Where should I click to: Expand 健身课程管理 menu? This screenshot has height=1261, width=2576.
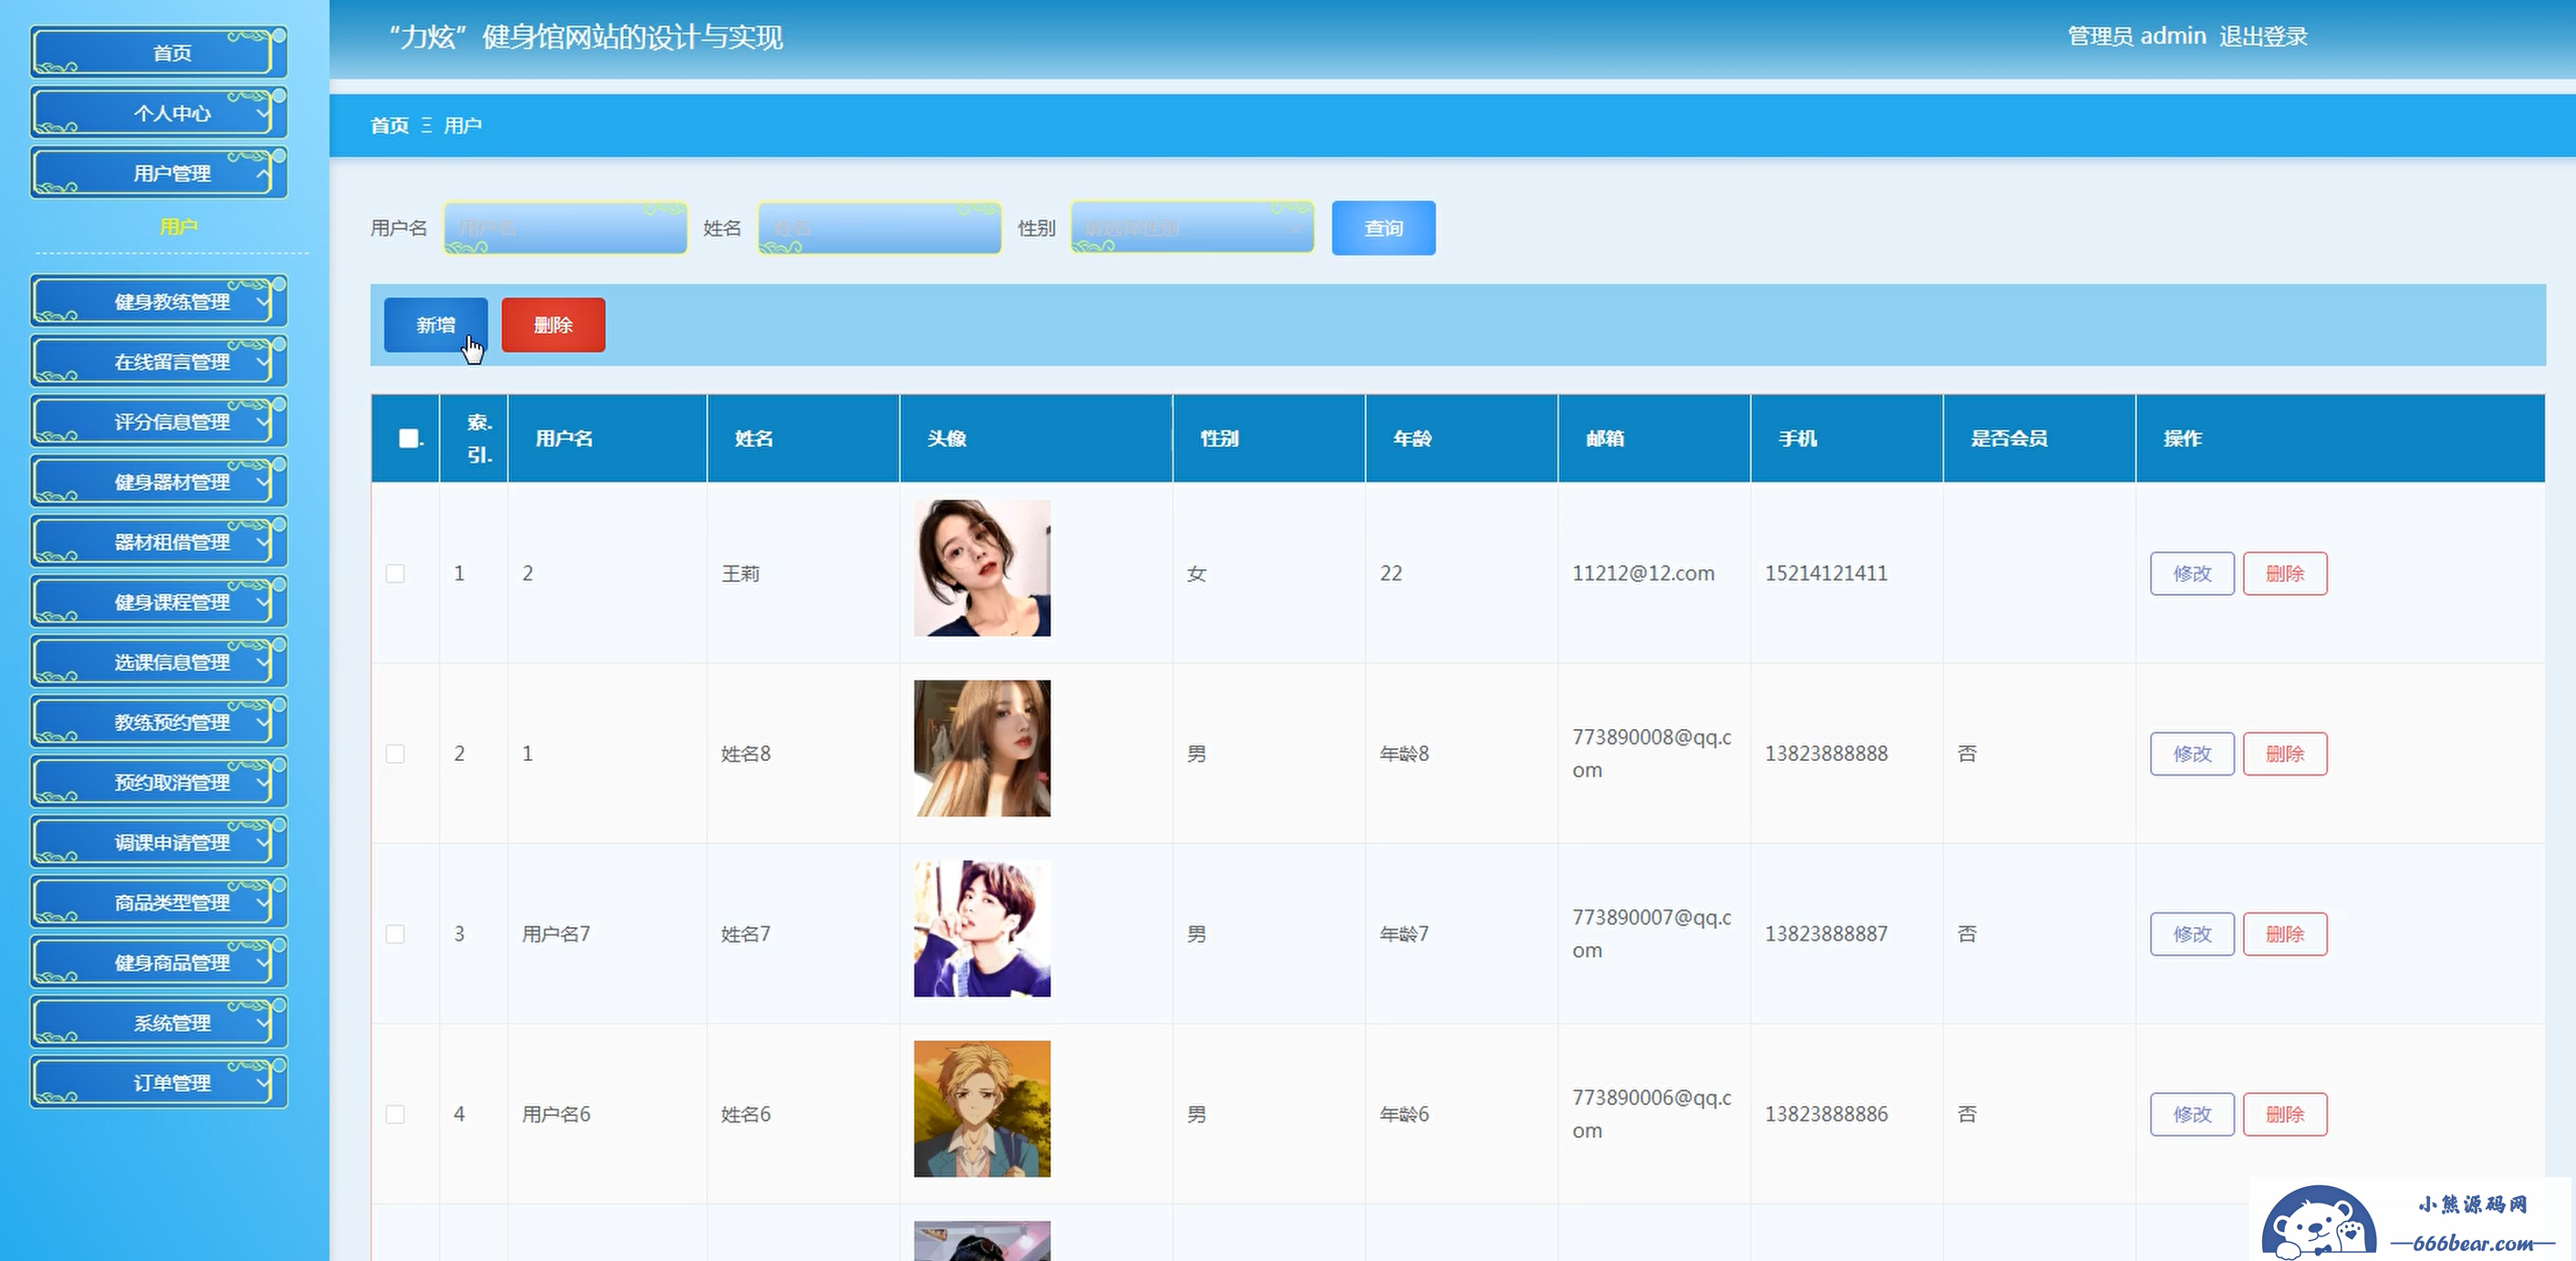(159, 601)
